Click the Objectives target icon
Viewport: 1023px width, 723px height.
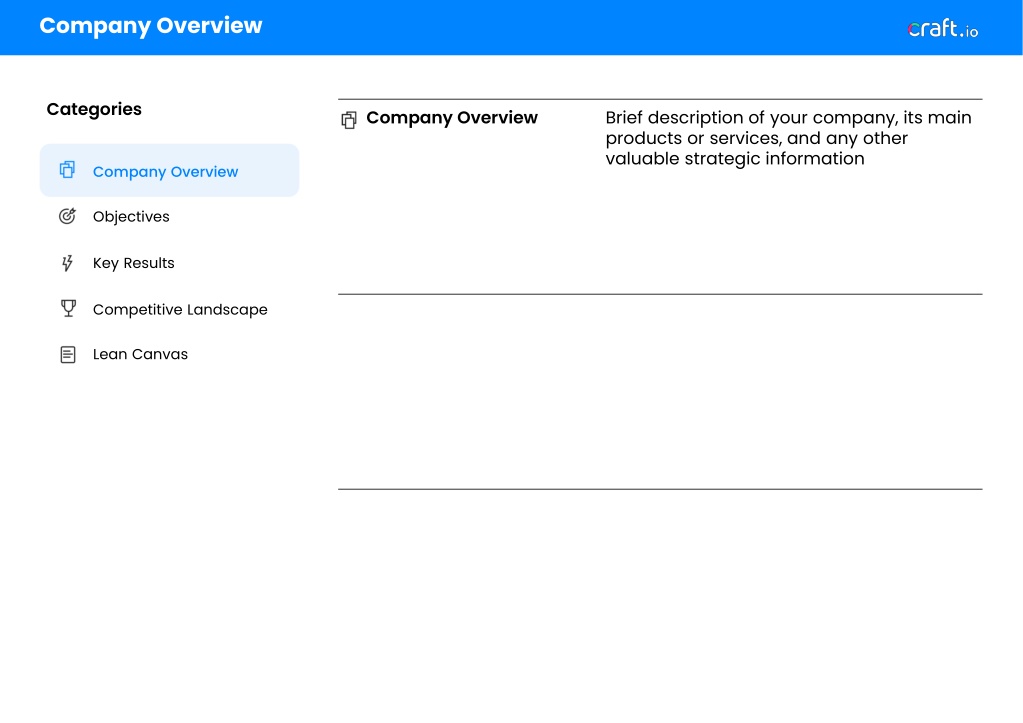click(67, 216)
